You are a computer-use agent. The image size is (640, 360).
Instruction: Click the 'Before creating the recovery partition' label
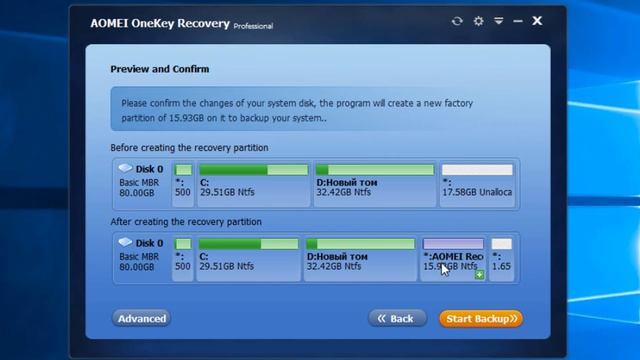(189, 148)
